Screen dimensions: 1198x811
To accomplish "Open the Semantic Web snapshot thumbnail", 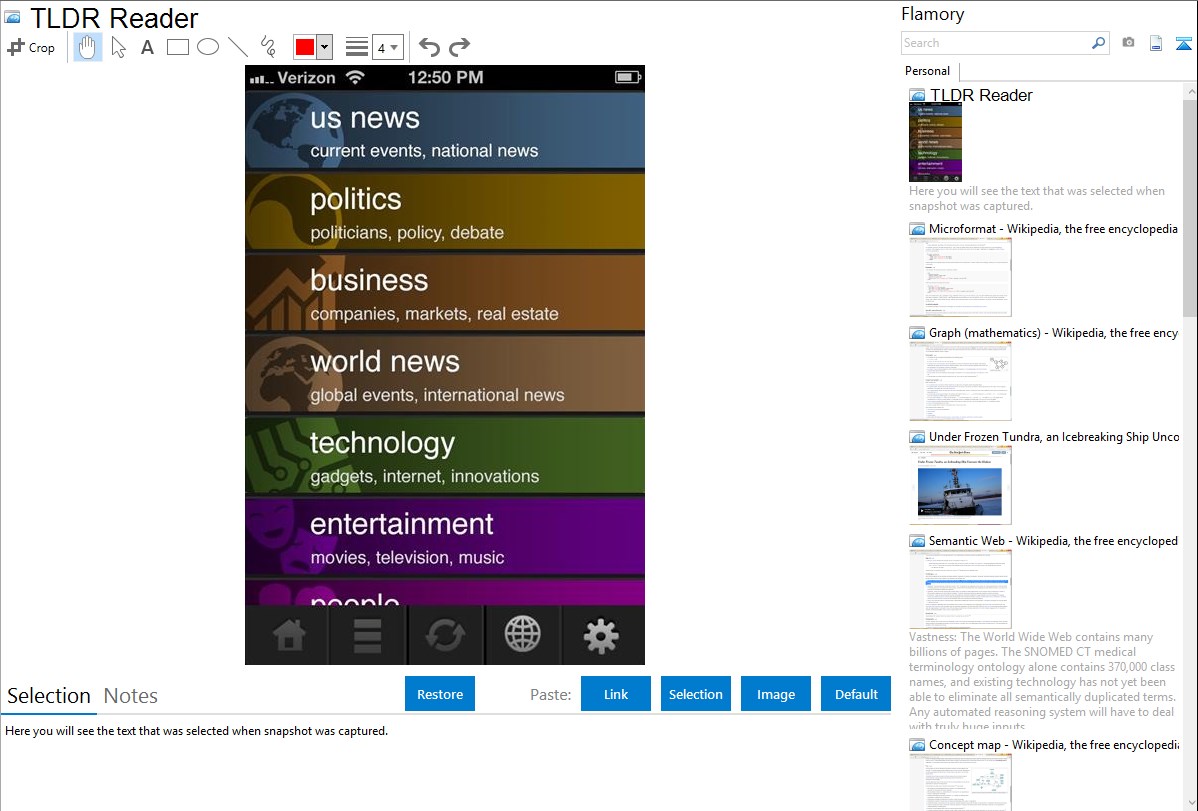I will coord(960,589).
